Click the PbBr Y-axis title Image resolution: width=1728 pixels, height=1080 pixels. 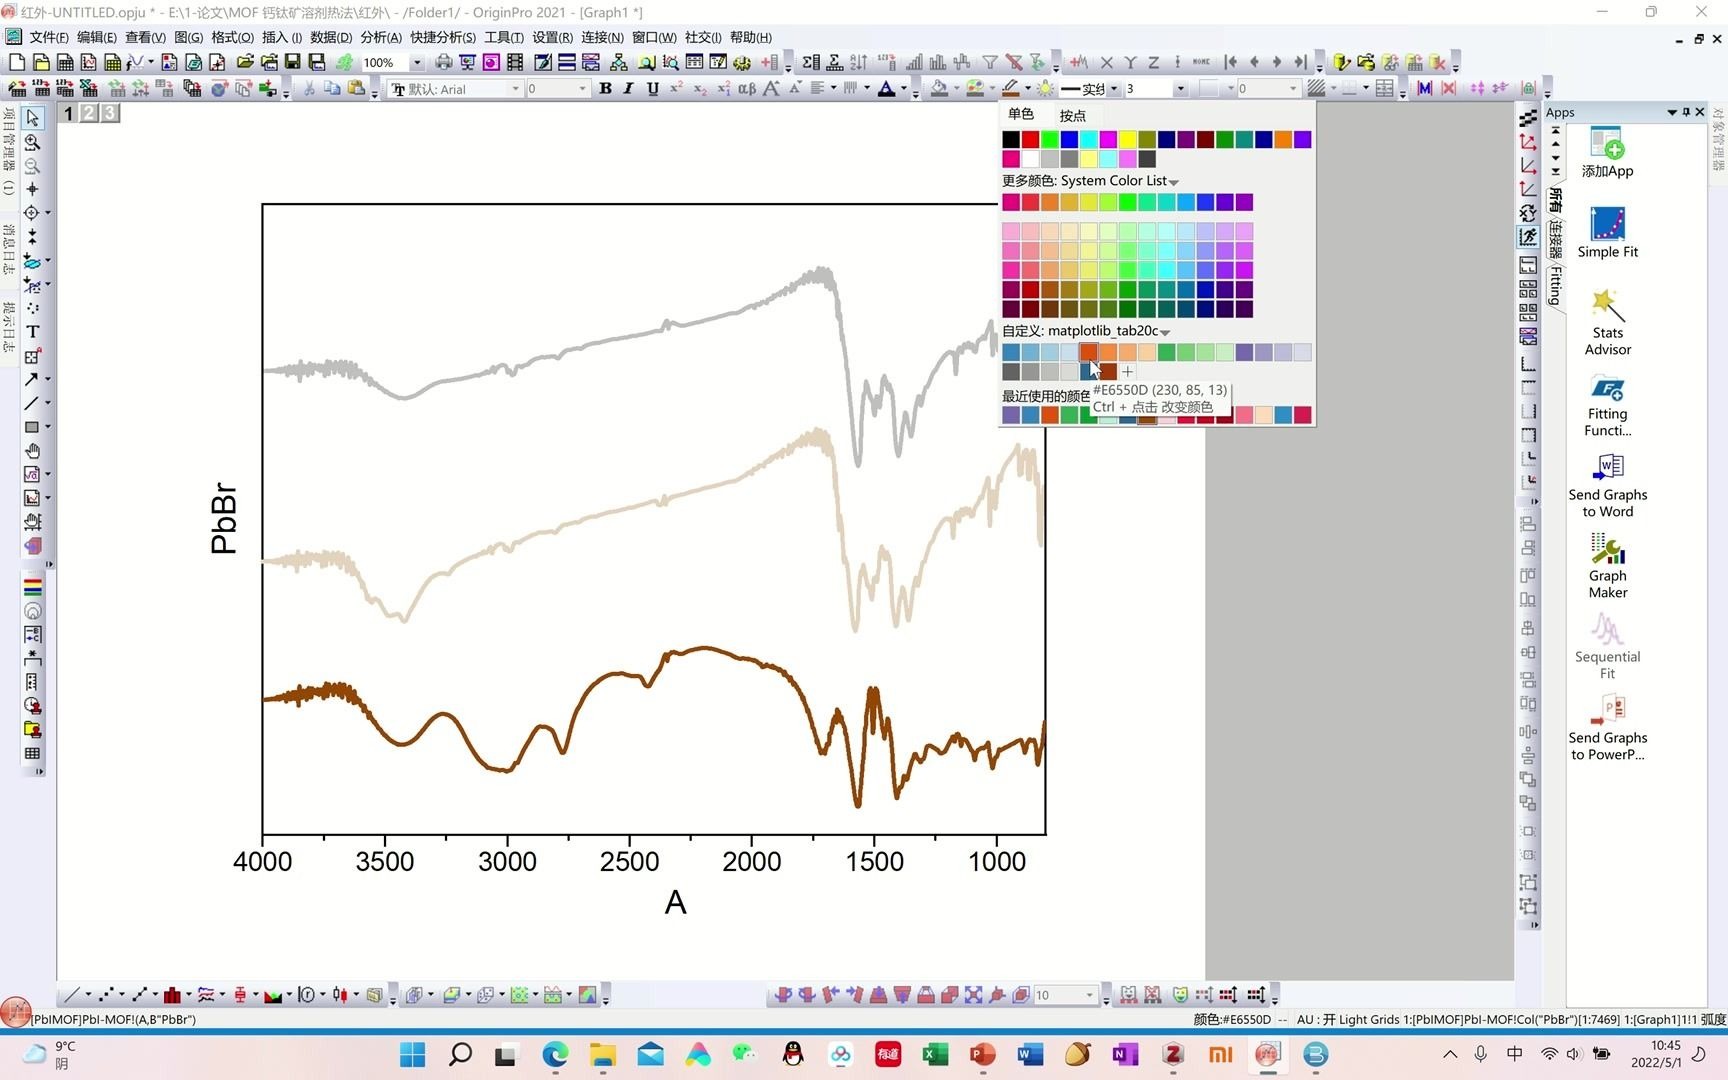point(224,519)
